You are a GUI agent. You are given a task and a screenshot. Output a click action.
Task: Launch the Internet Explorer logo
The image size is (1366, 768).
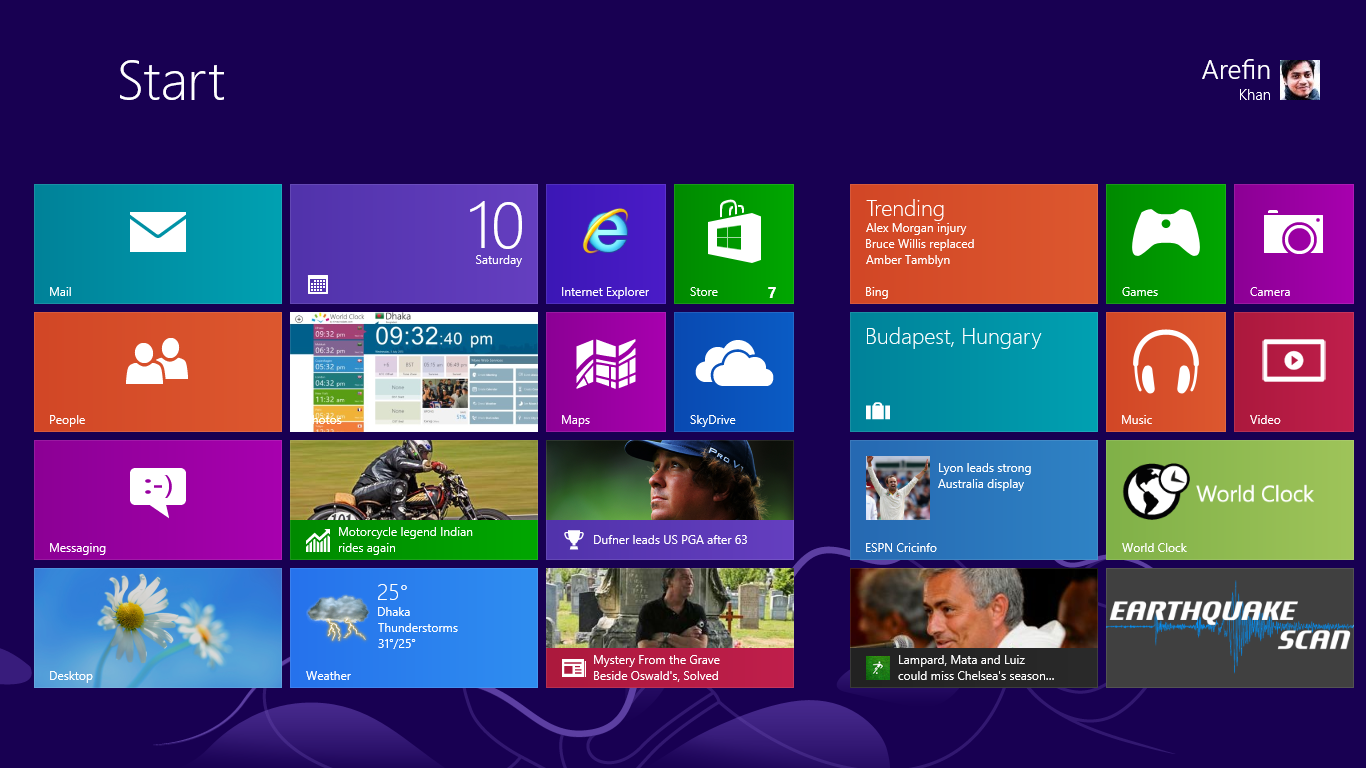tap(606, 231)
